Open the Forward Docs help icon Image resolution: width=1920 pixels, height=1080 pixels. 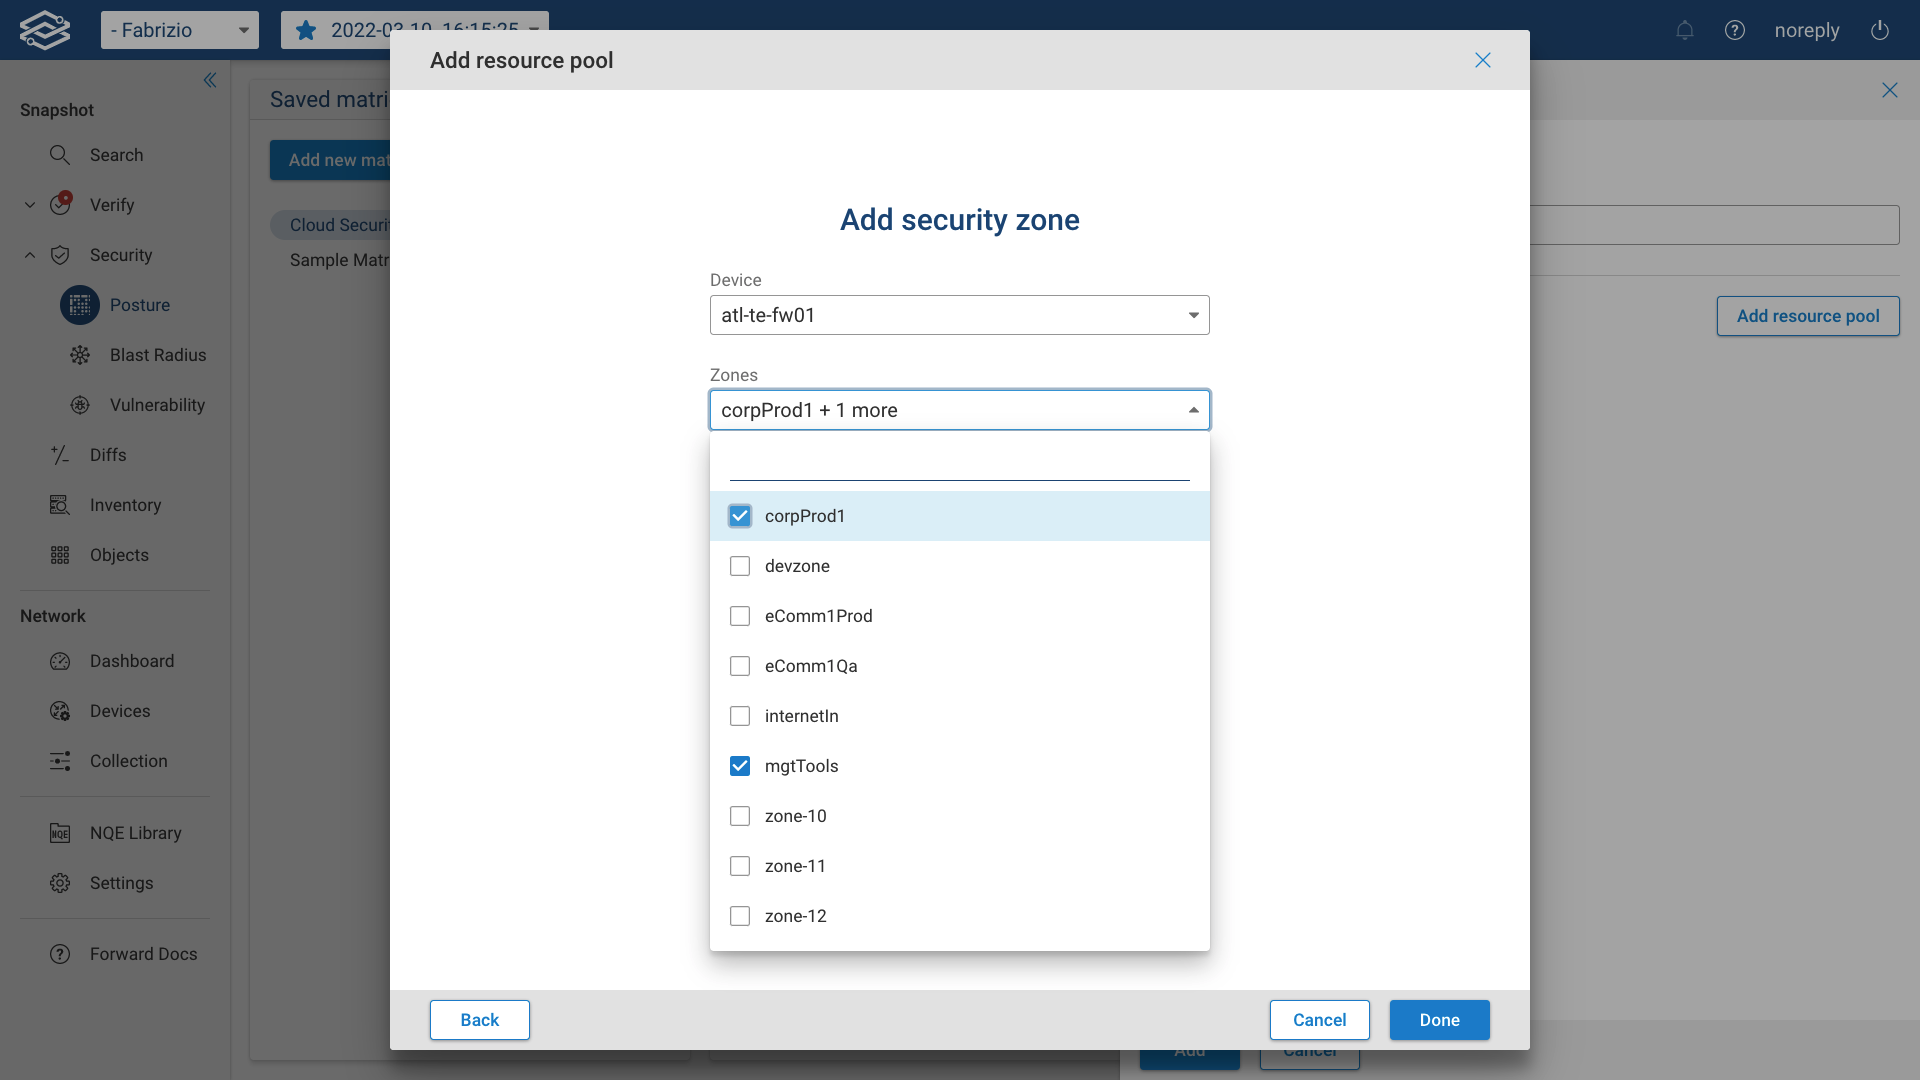[60, 954]
